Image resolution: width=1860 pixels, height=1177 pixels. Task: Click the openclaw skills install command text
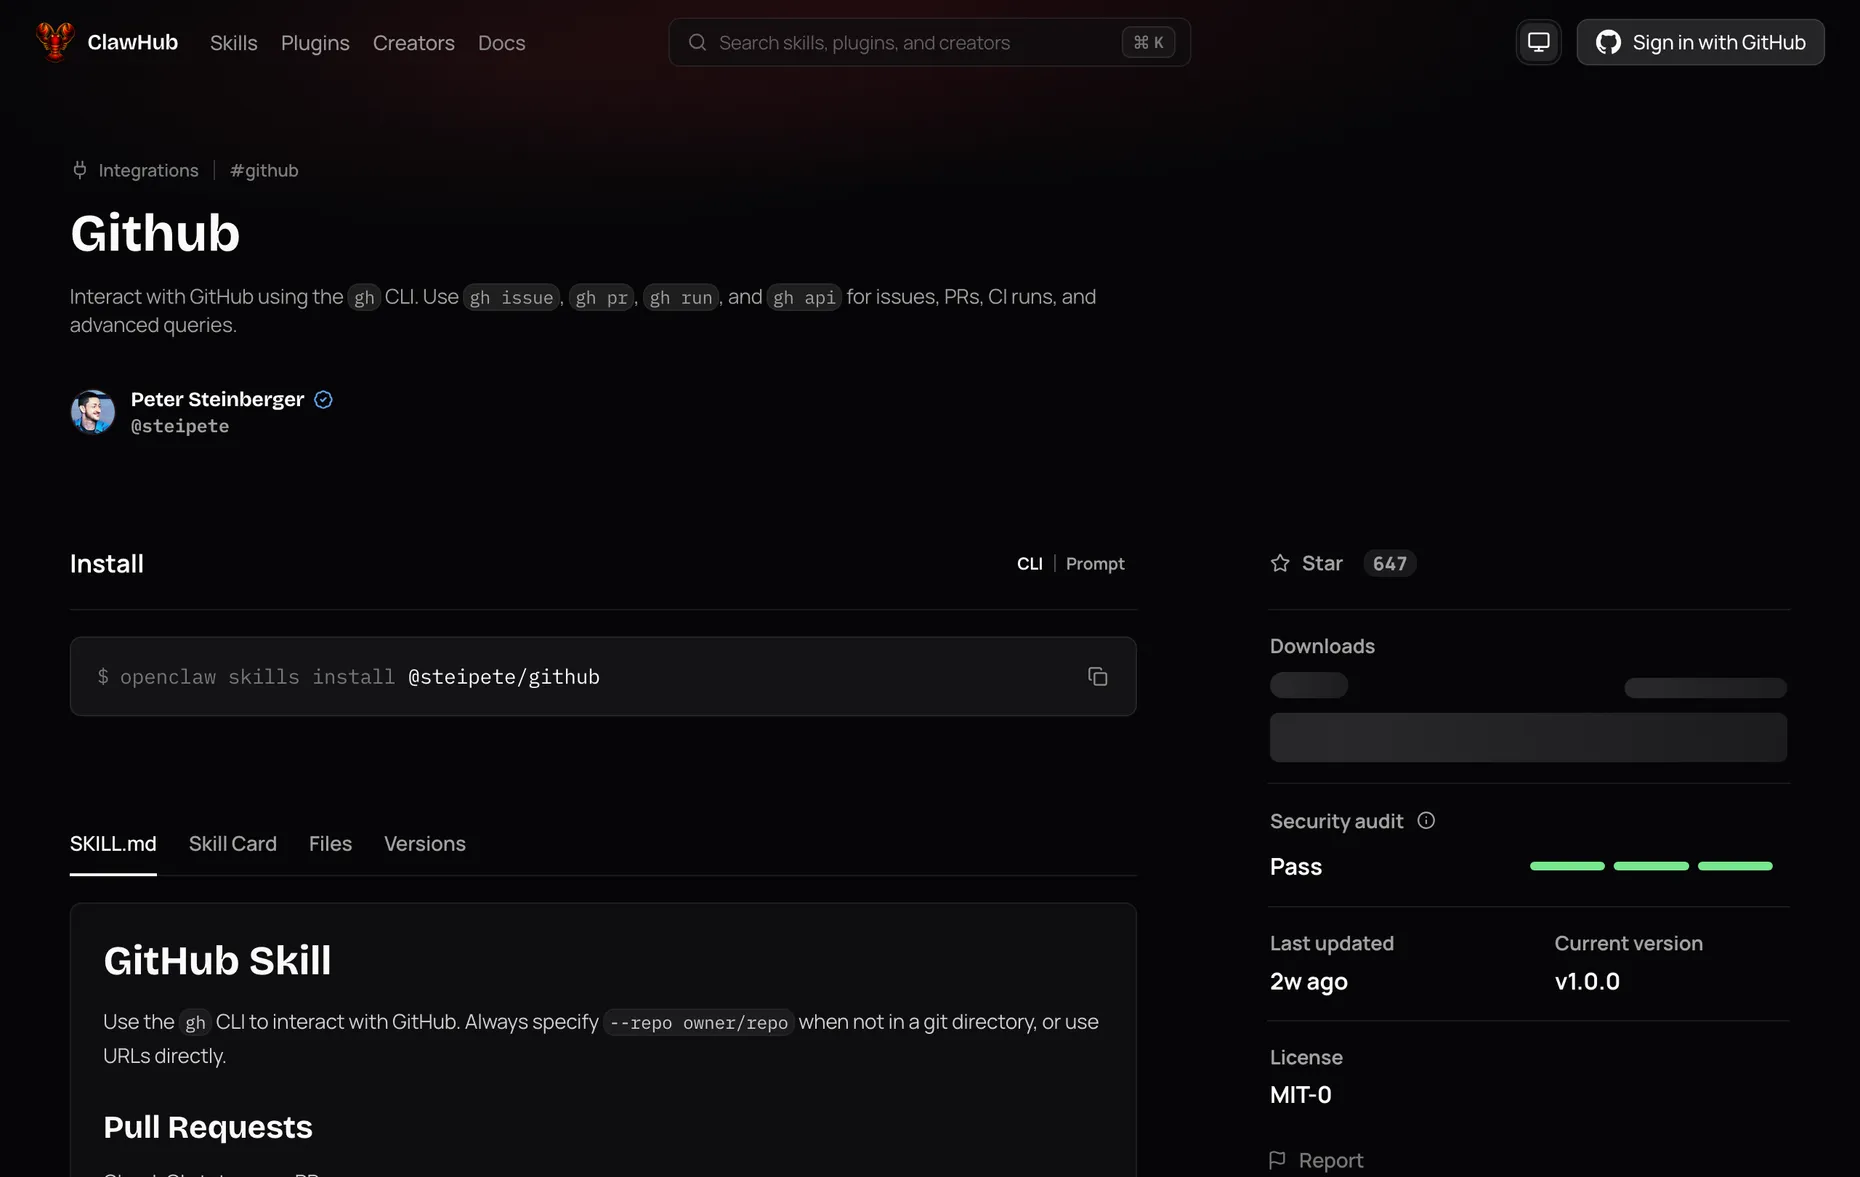348,677
